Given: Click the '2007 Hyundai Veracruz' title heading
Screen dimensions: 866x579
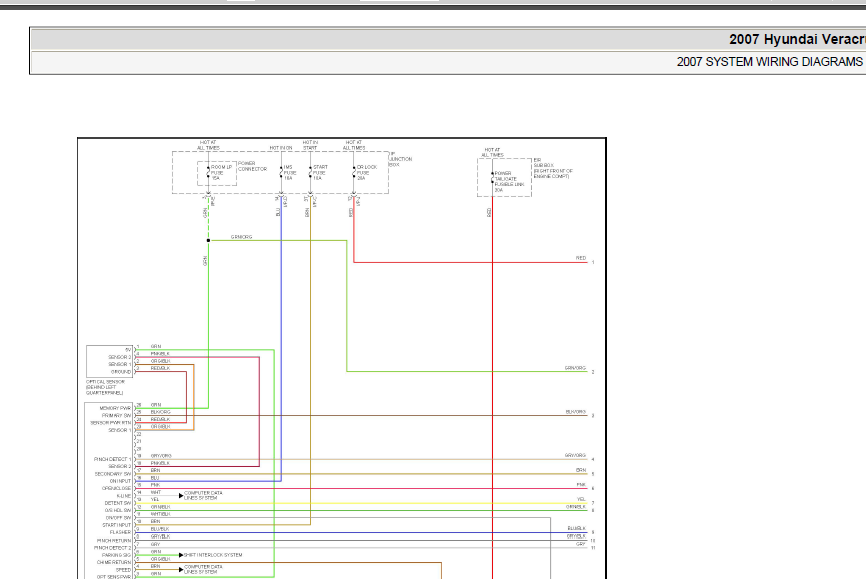Looking at the screenshot, I should 797,40.
